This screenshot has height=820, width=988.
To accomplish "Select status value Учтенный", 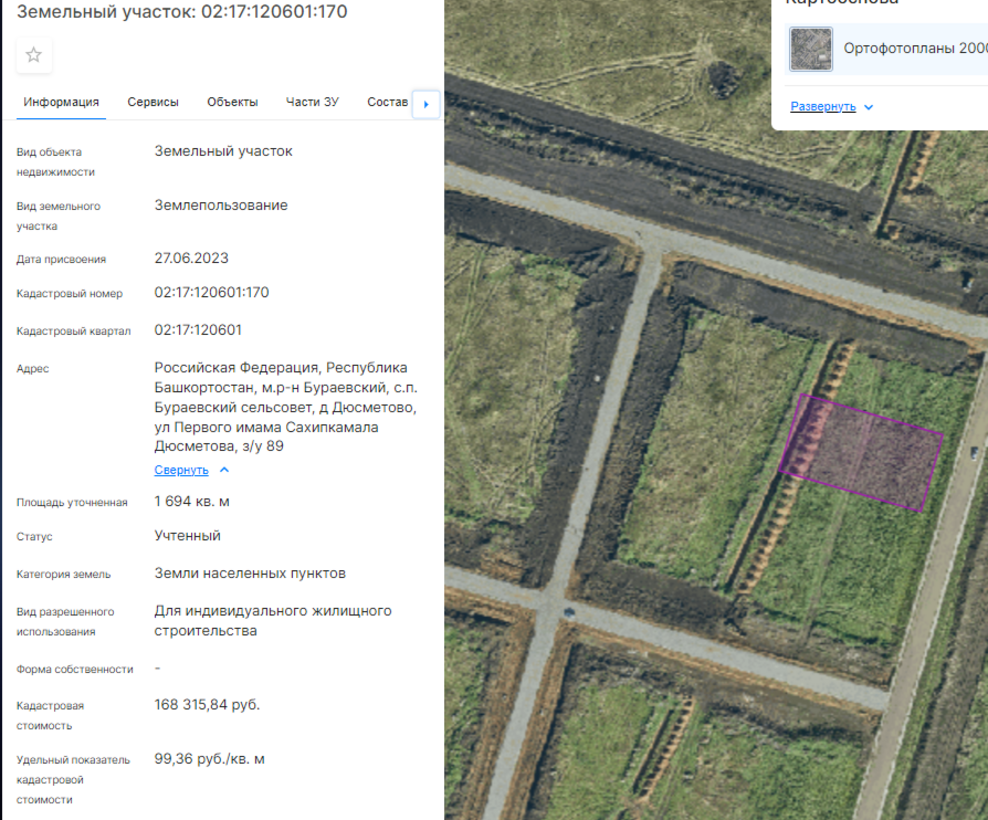I will click(x=188, y=536).
